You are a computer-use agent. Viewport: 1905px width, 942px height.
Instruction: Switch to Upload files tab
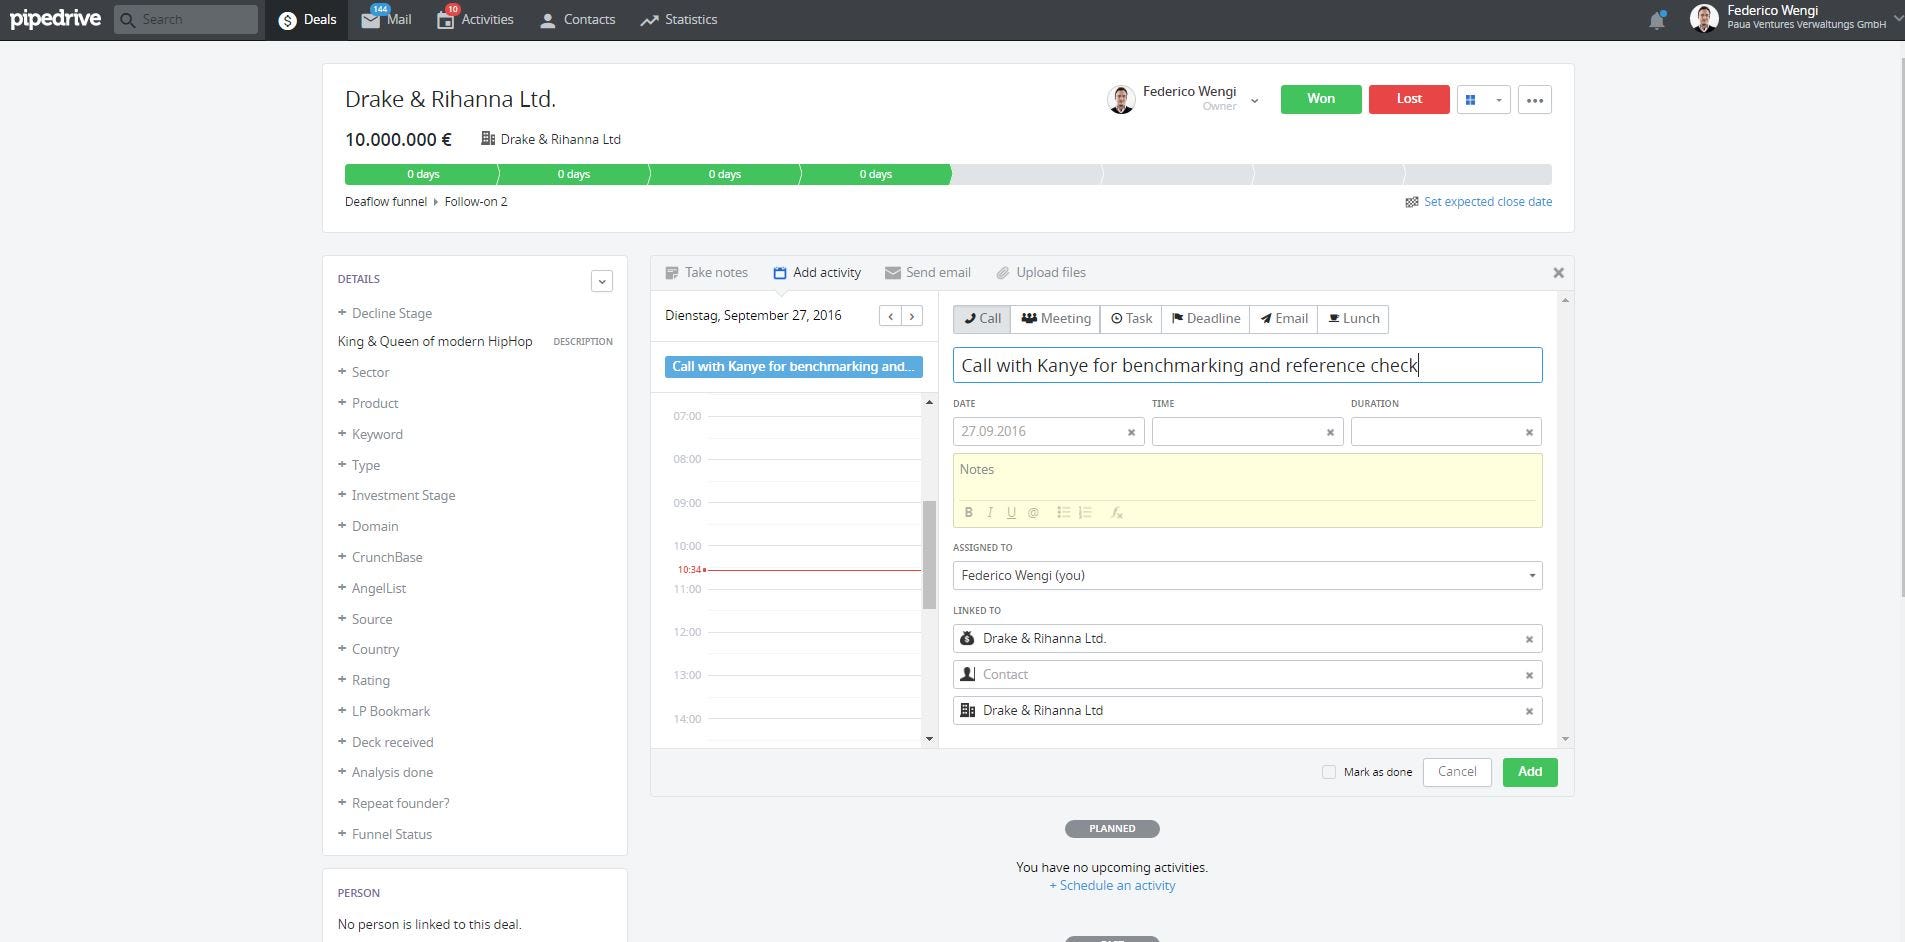(1041, 272)
